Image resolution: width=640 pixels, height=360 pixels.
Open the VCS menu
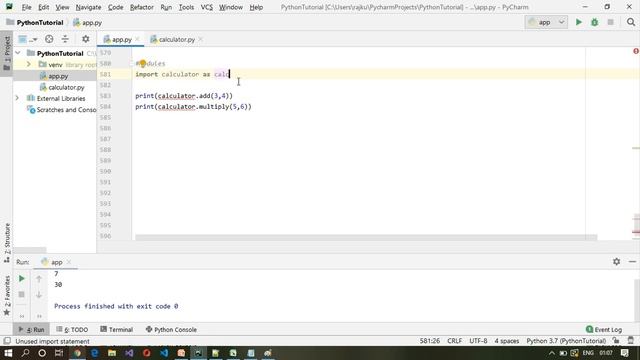pyautogui.click(x=207, y=7)
